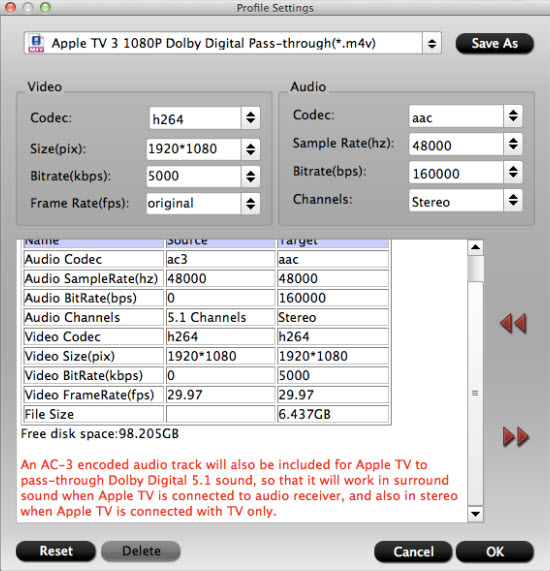Click the video size field showing 1920*1080
The image size is (550, 571).
click(x=194, y=149)
